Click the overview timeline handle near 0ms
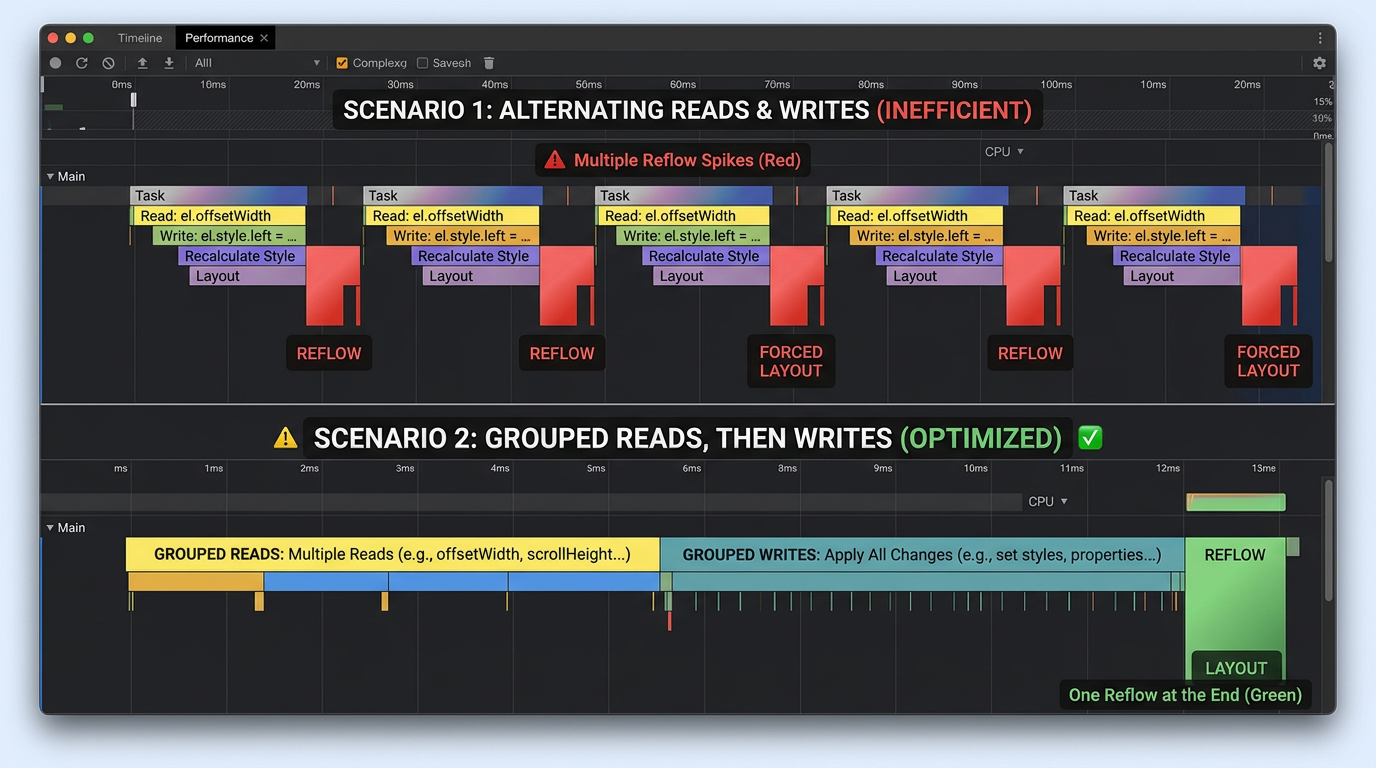 133,99
